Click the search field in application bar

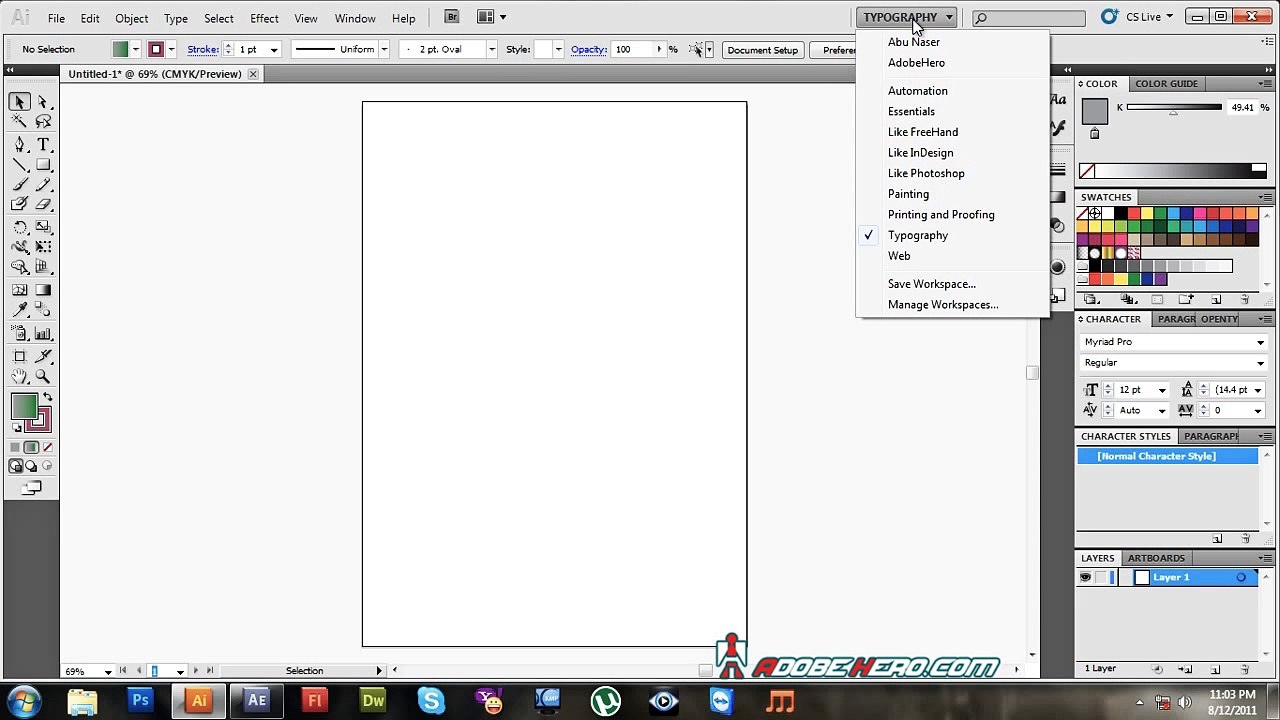pyautogui.click(x=1029, y=18)
